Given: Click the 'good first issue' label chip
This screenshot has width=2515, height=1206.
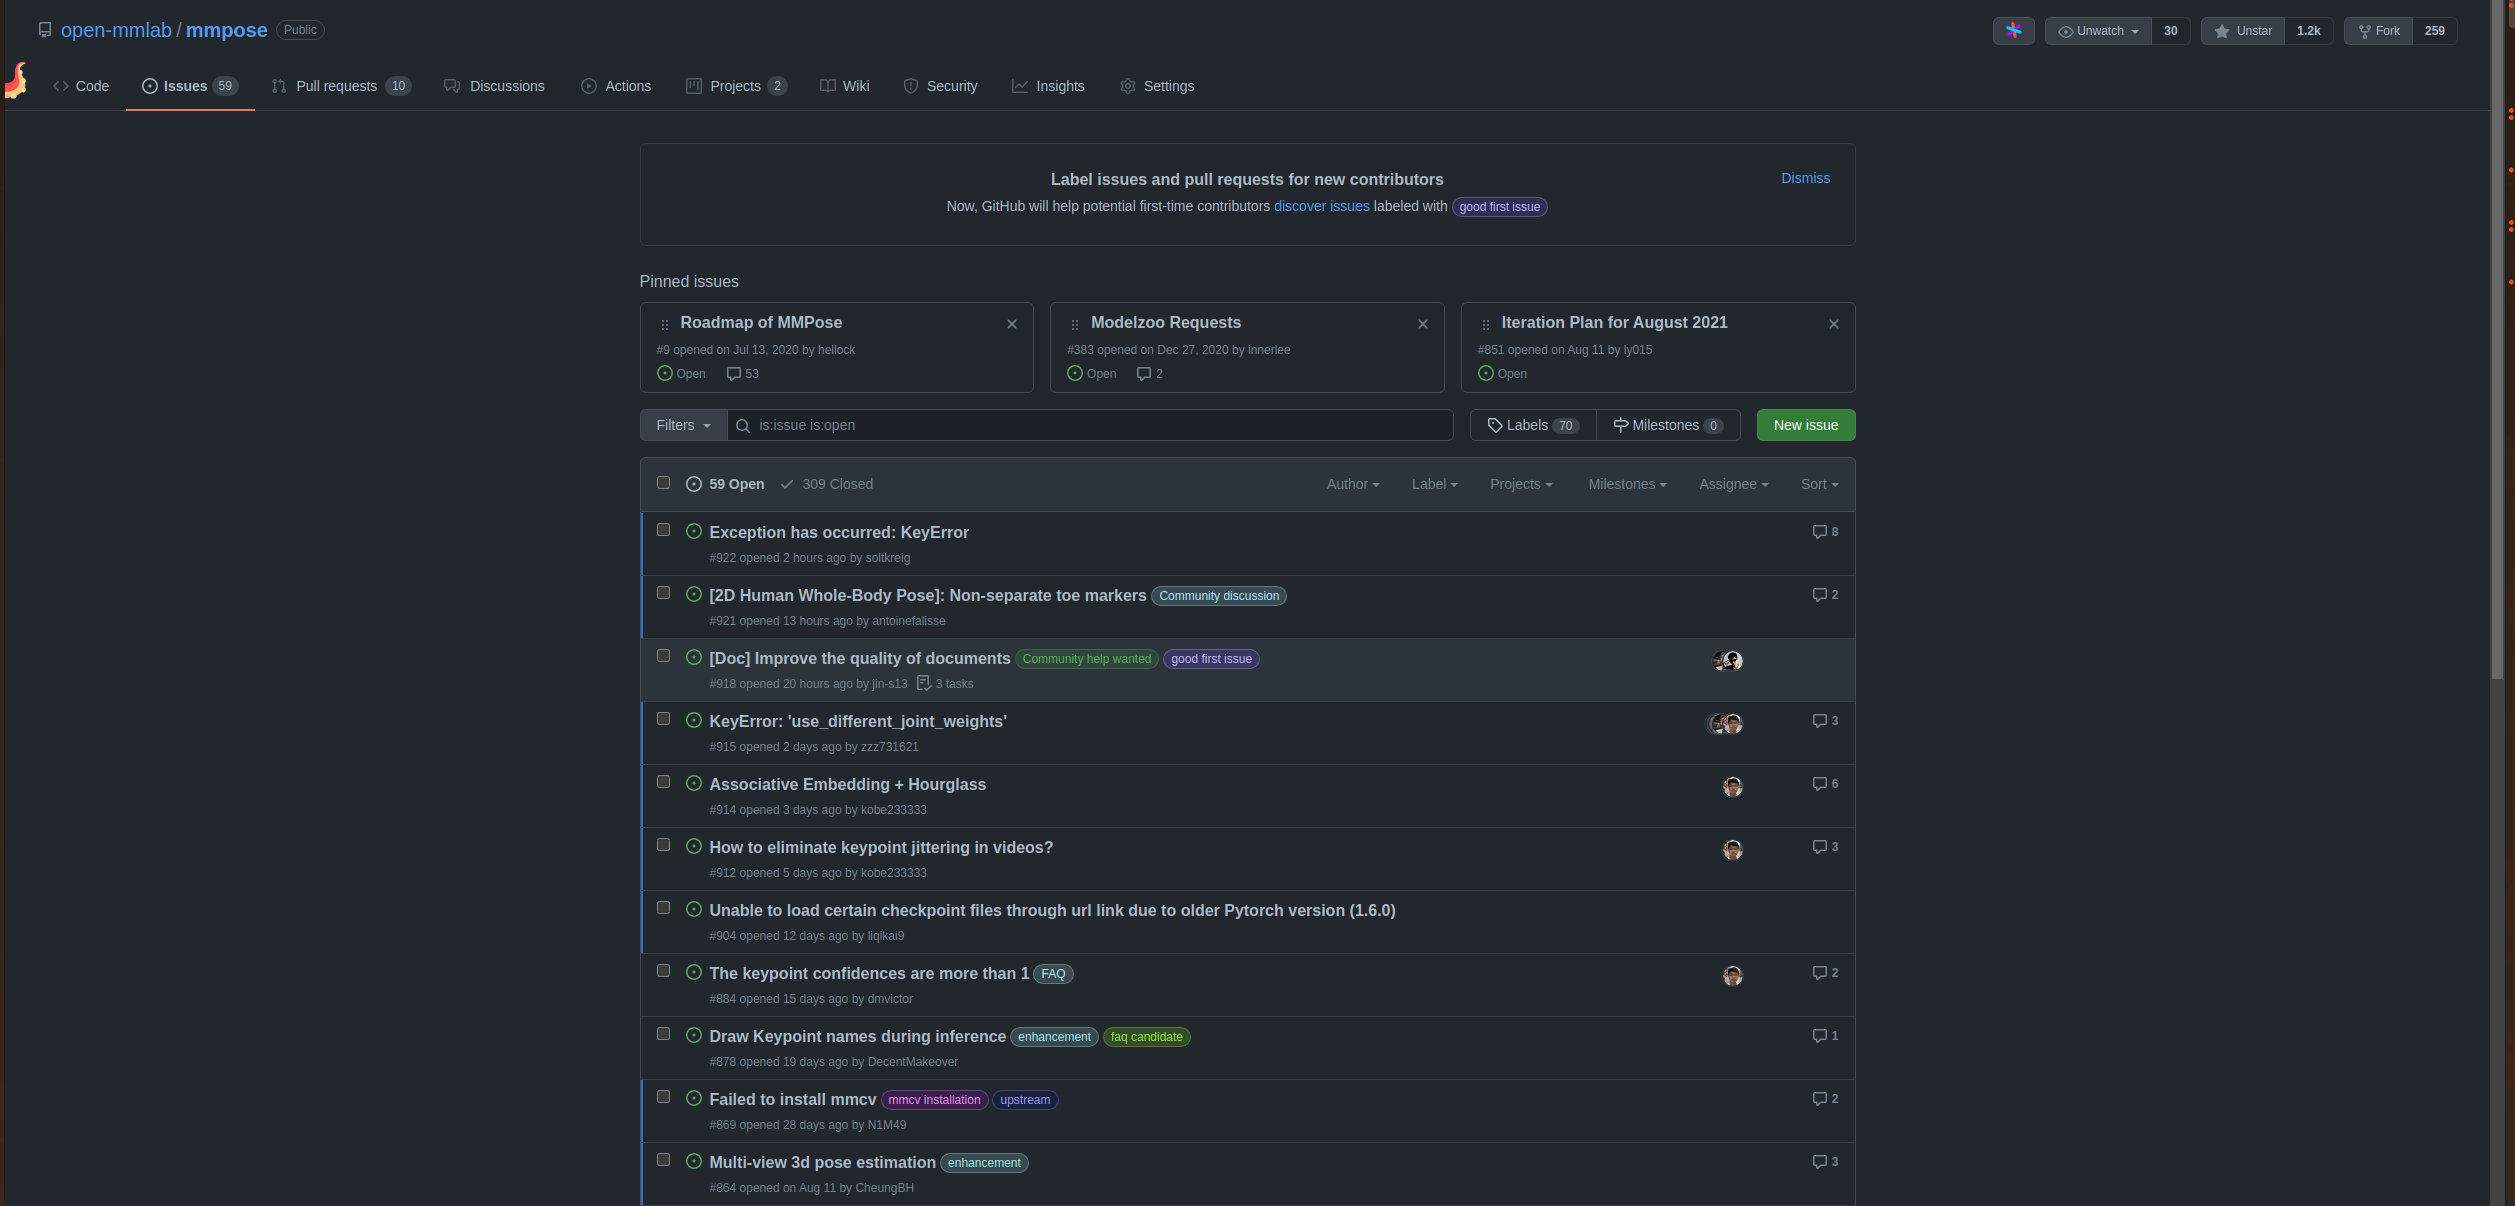Looking at the screenshot, I should pos(1499,206).
